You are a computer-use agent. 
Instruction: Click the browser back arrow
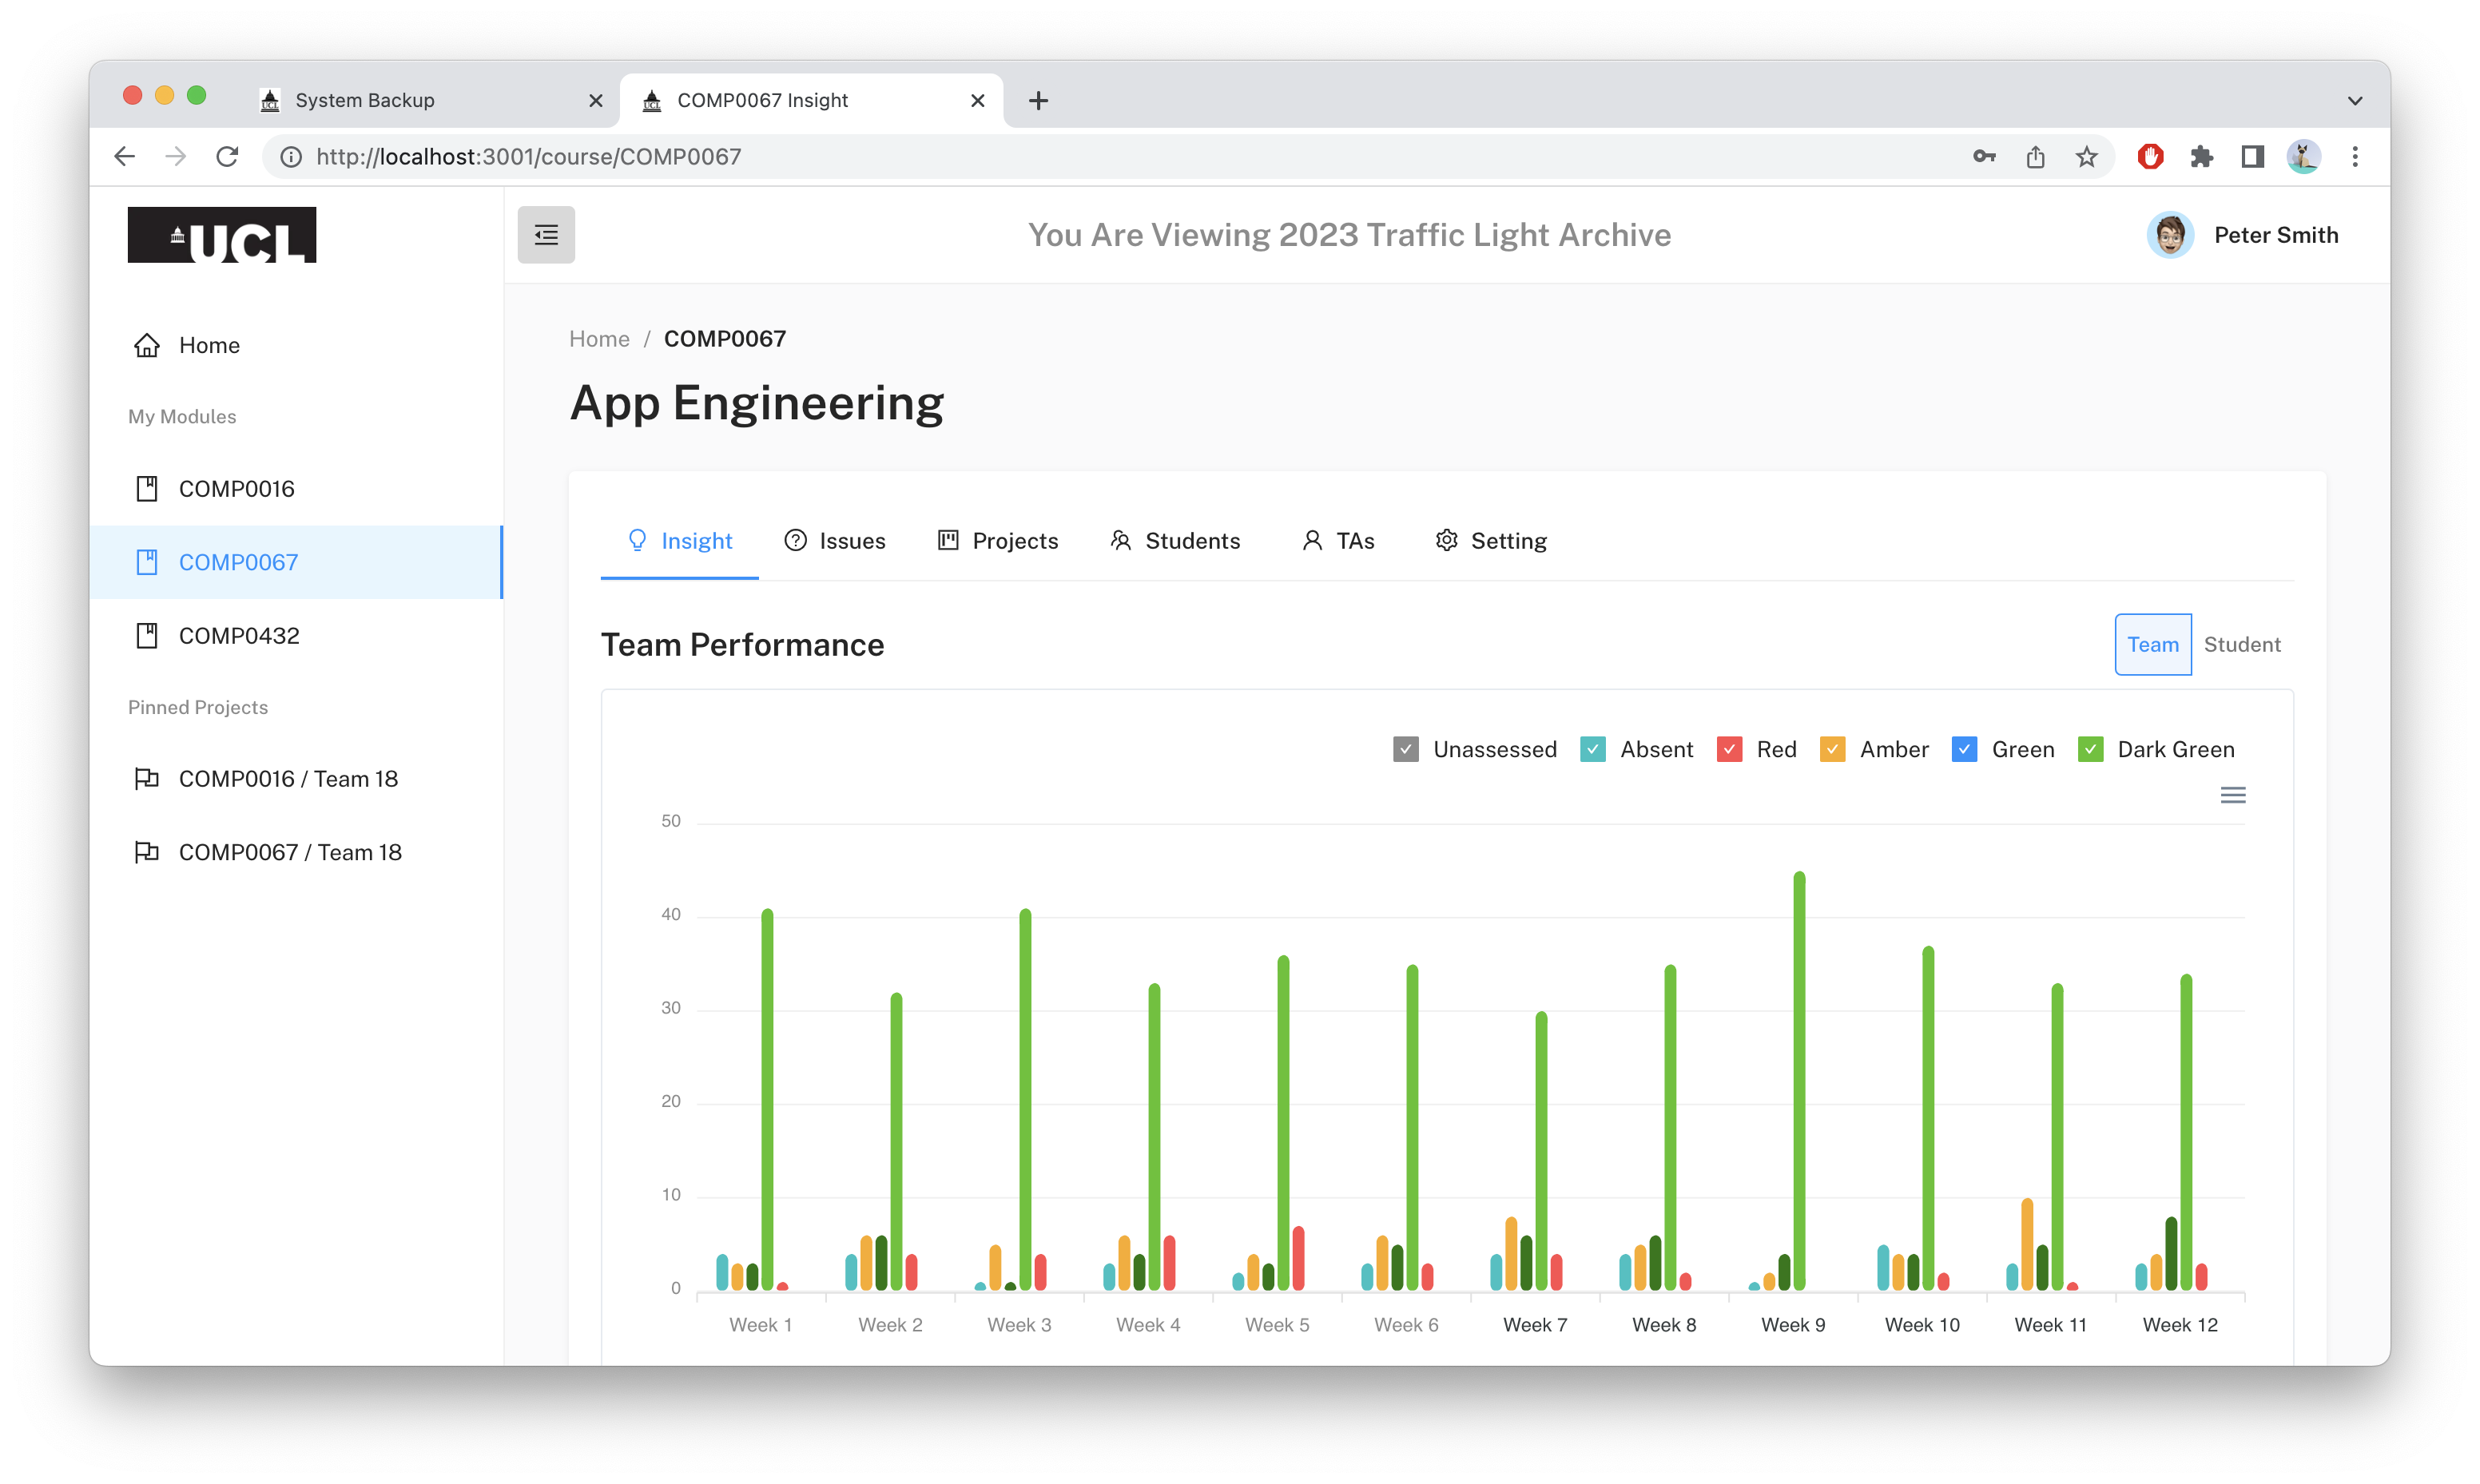[x=125, y=156]
